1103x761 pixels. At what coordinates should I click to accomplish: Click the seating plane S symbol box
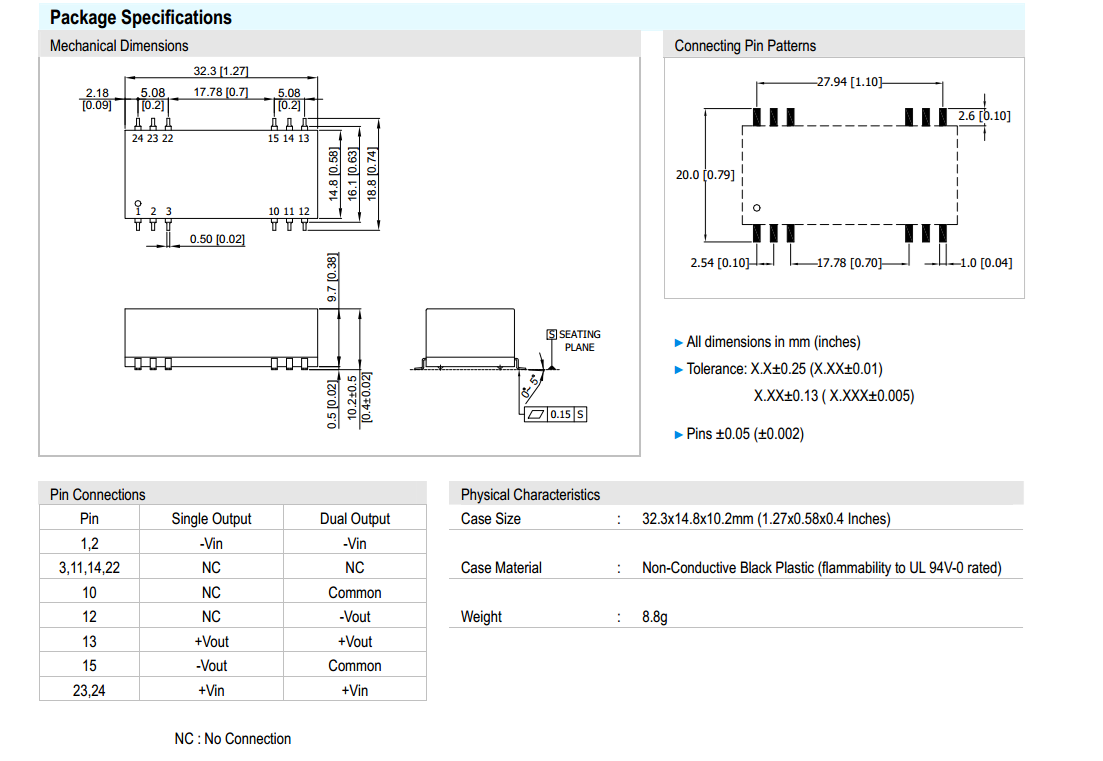click(551, 335)
